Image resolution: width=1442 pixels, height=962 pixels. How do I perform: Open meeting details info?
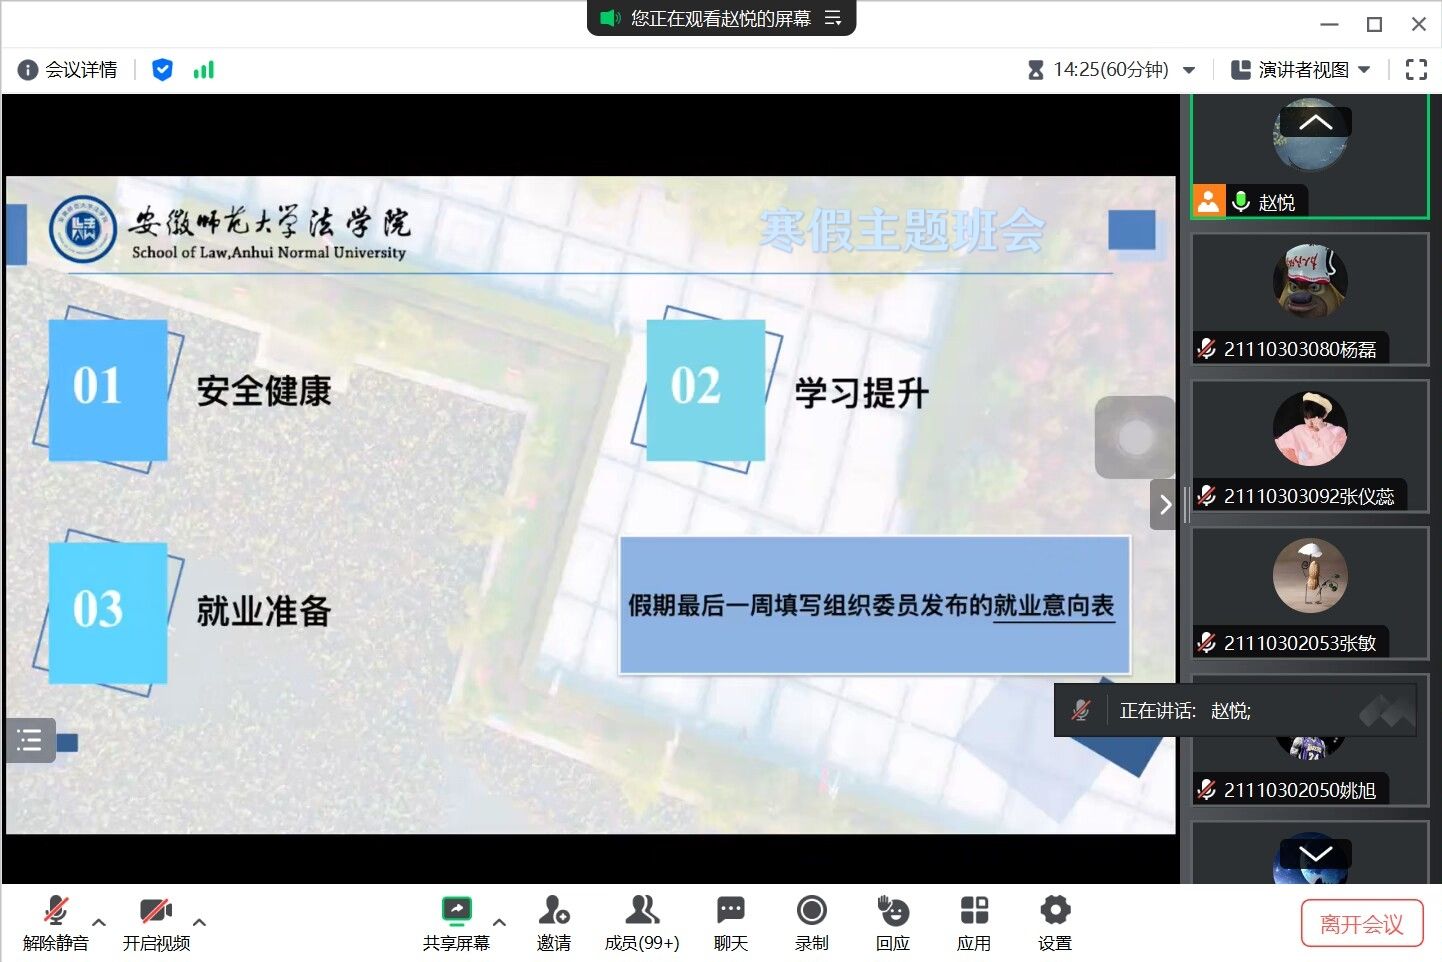68,70
